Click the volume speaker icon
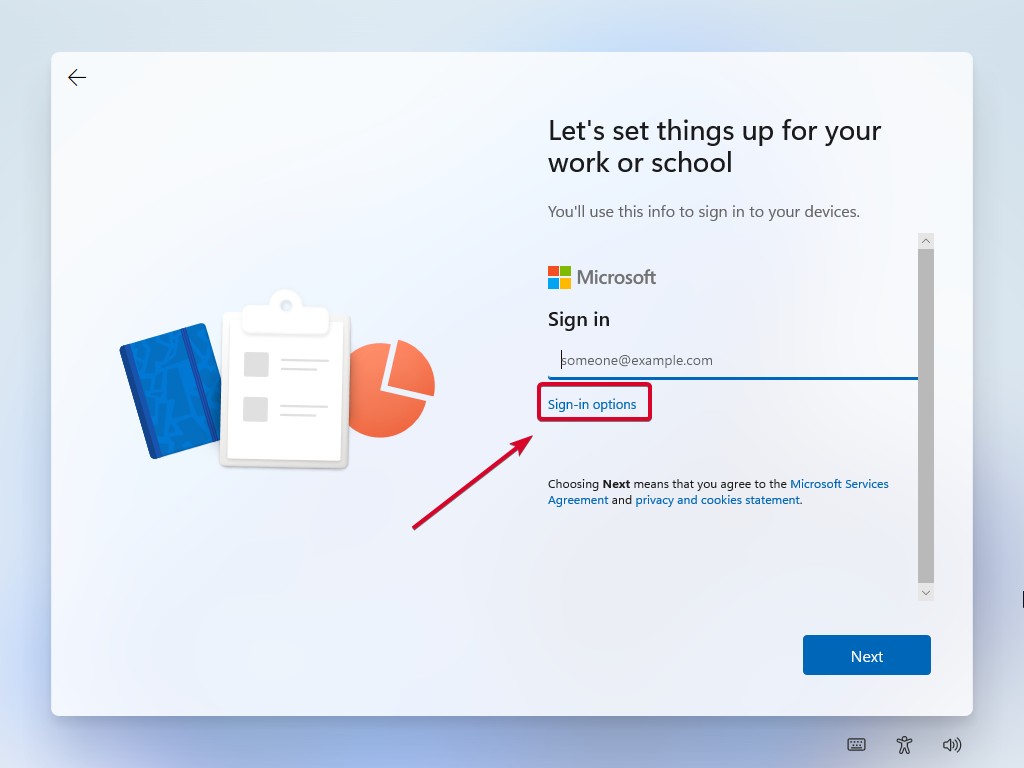Screen dimensions: 1024x768 coord(952,744)
